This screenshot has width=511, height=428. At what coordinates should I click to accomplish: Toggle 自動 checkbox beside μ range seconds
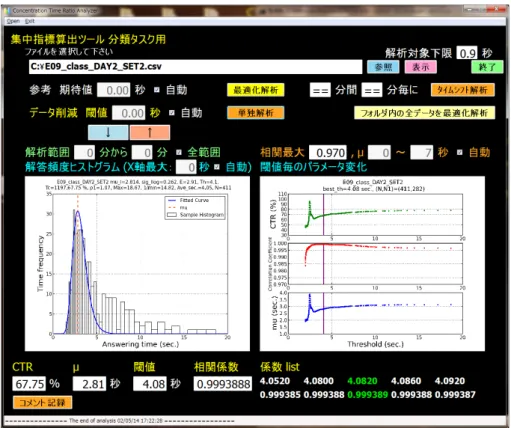click(x=460, y=152)
